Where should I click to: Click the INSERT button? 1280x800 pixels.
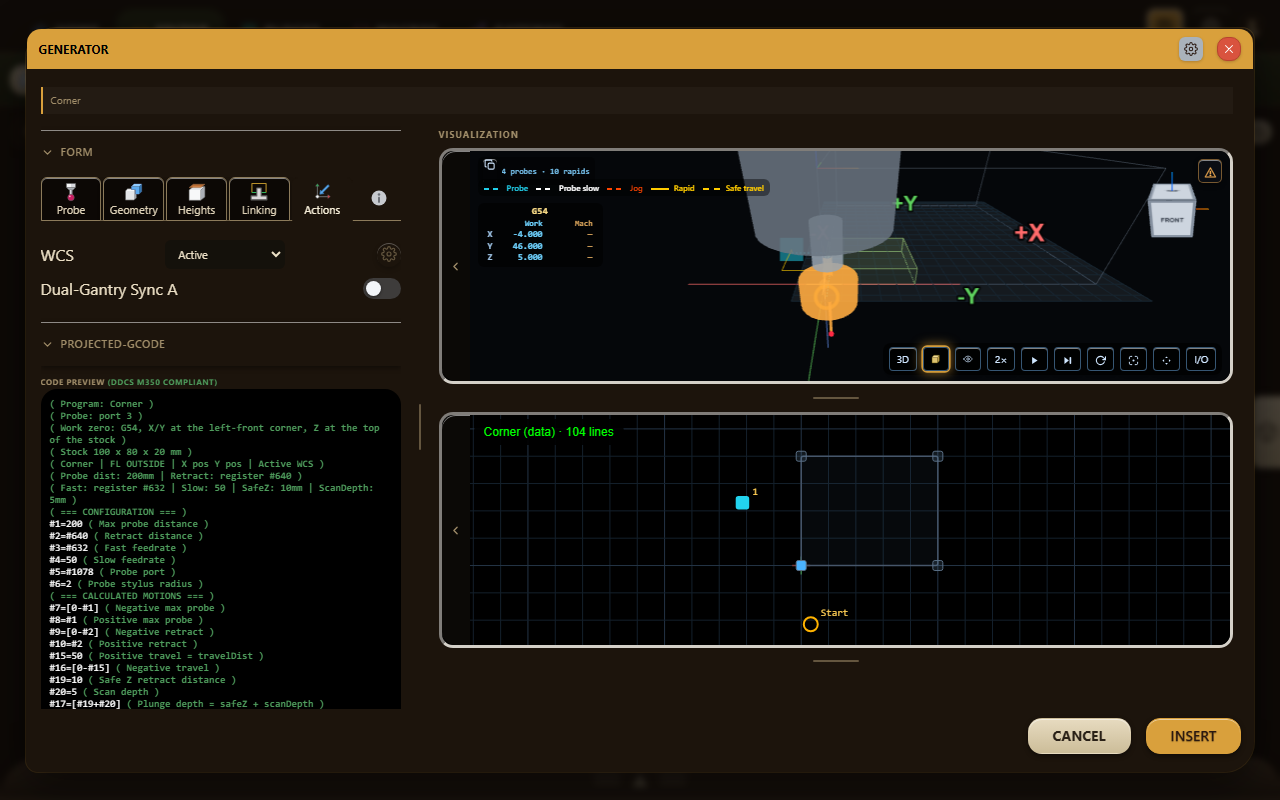tap(1193, 736)
